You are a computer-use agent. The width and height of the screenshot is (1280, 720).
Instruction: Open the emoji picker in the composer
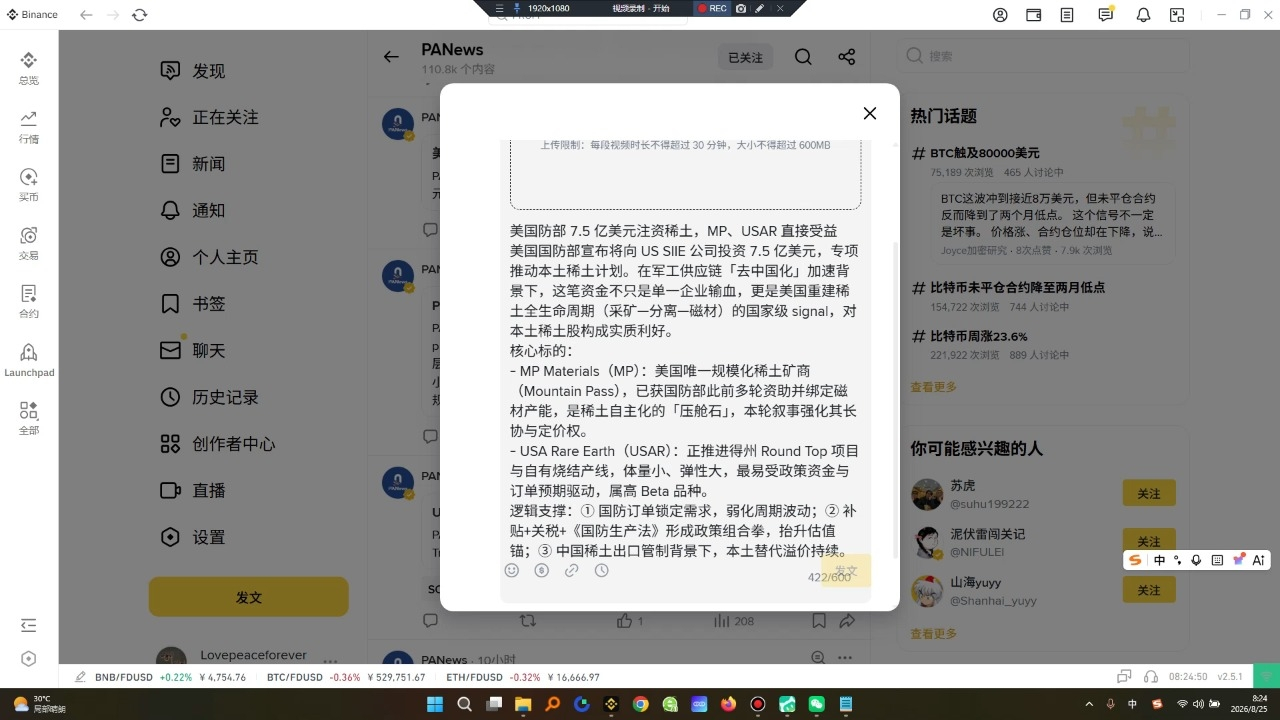tap(512, 570)
